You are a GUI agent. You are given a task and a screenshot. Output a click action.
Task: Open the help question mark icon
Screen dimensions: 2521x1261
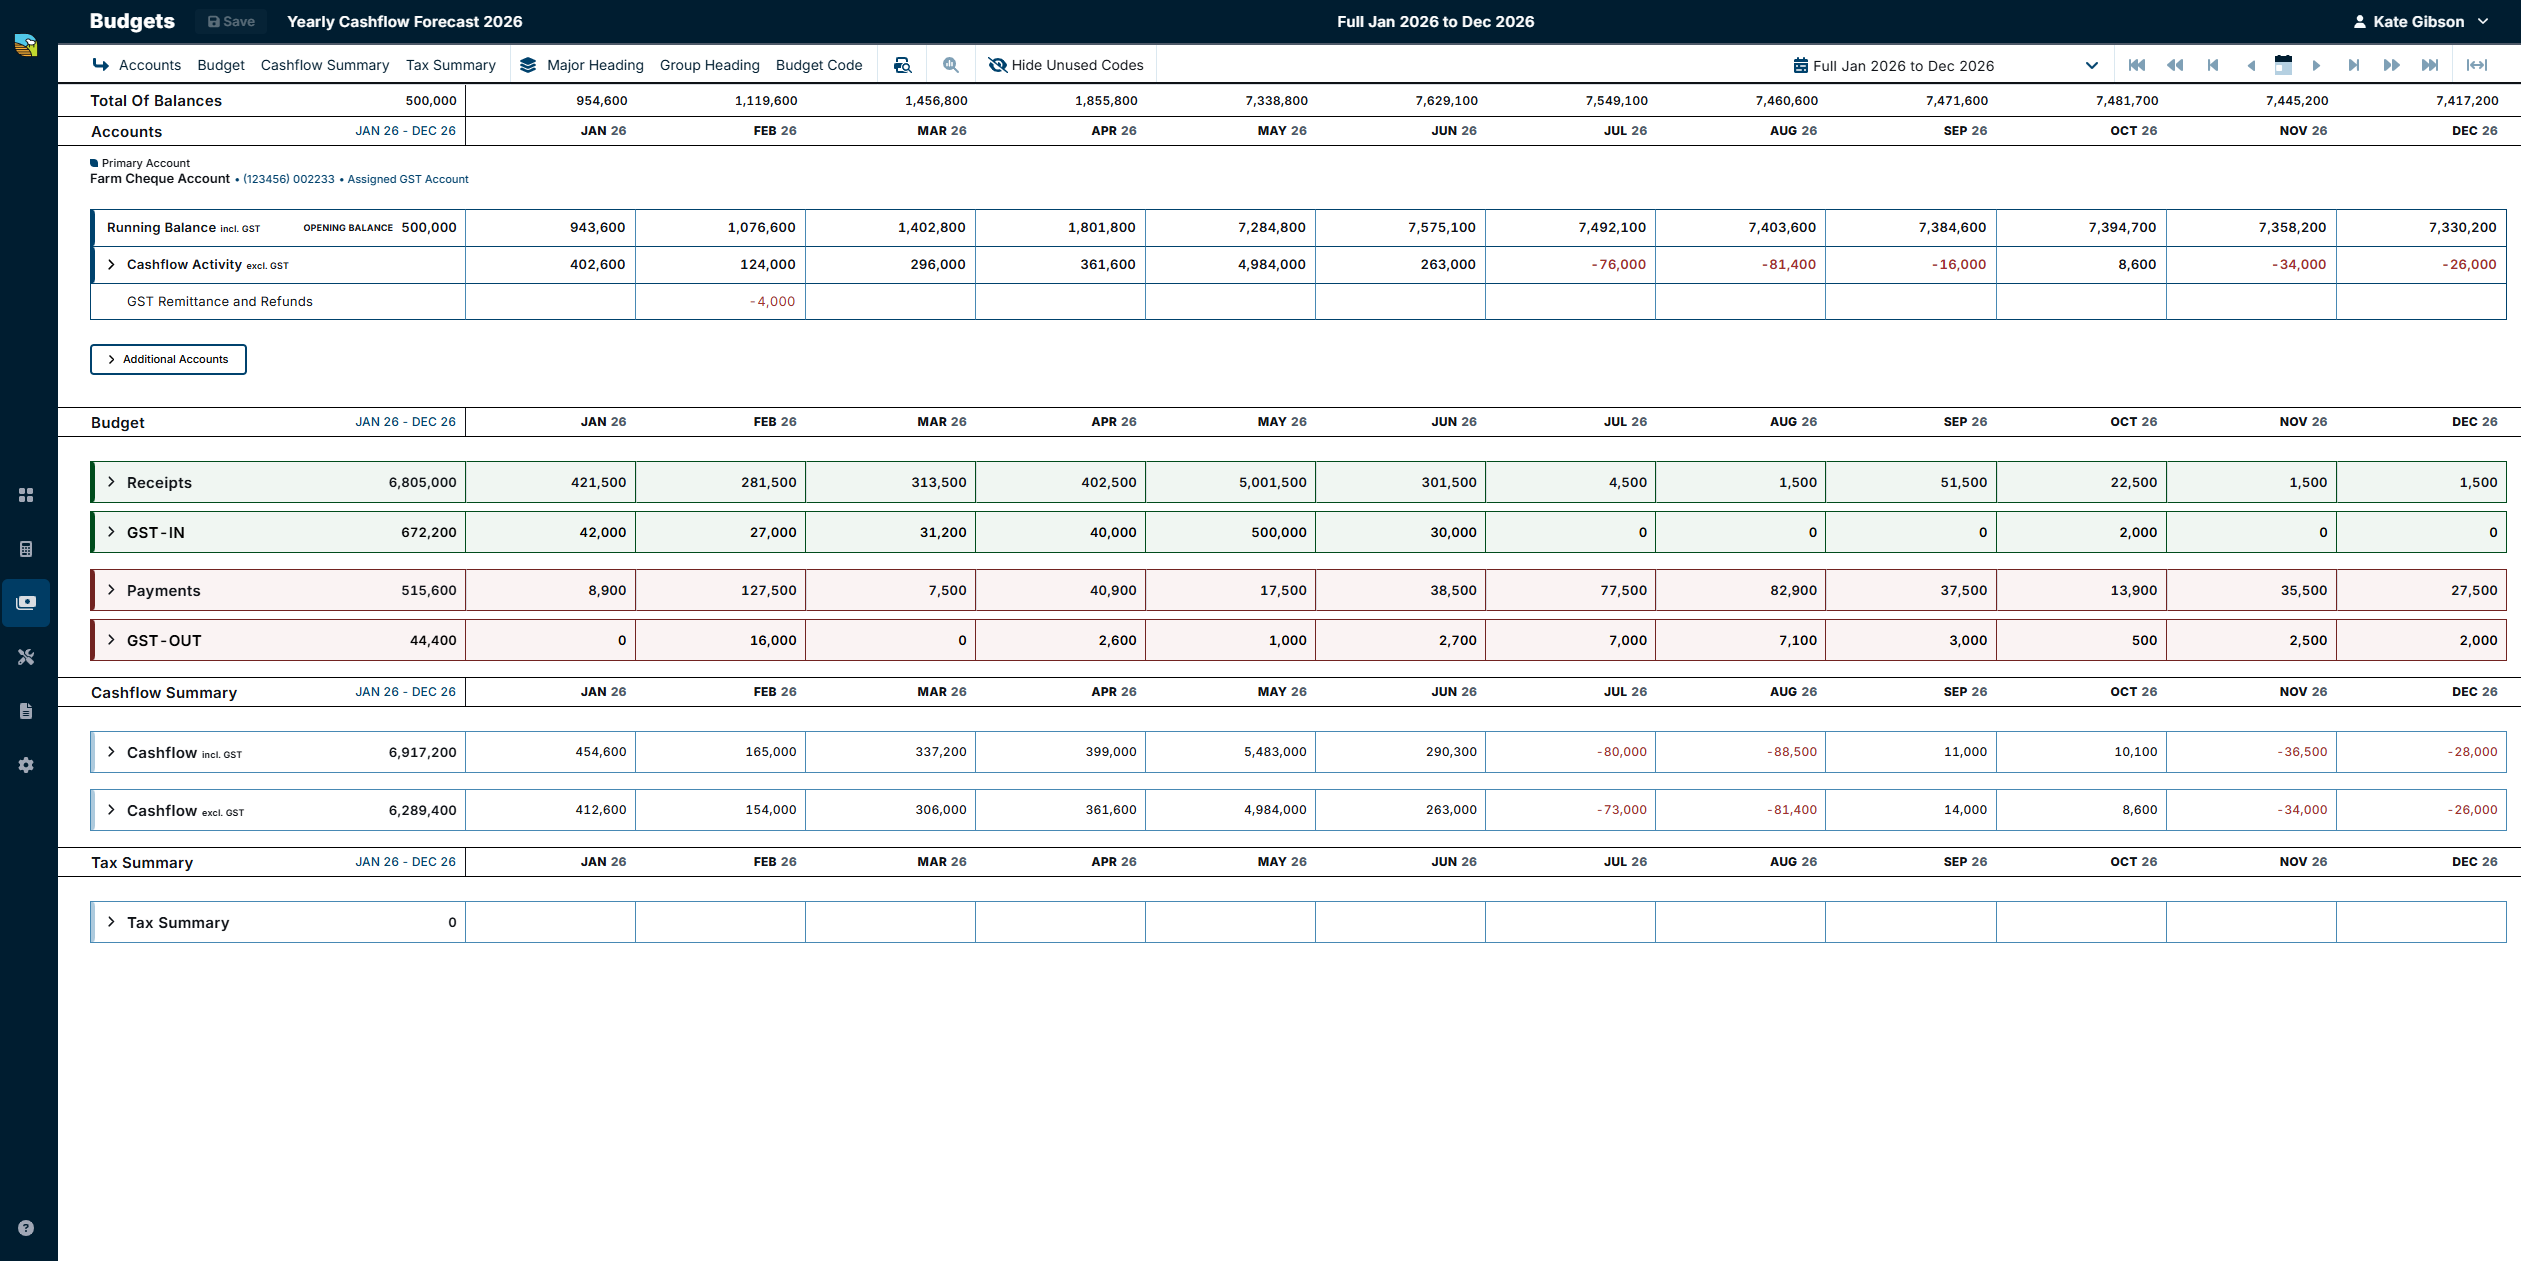coord(26,1228)
